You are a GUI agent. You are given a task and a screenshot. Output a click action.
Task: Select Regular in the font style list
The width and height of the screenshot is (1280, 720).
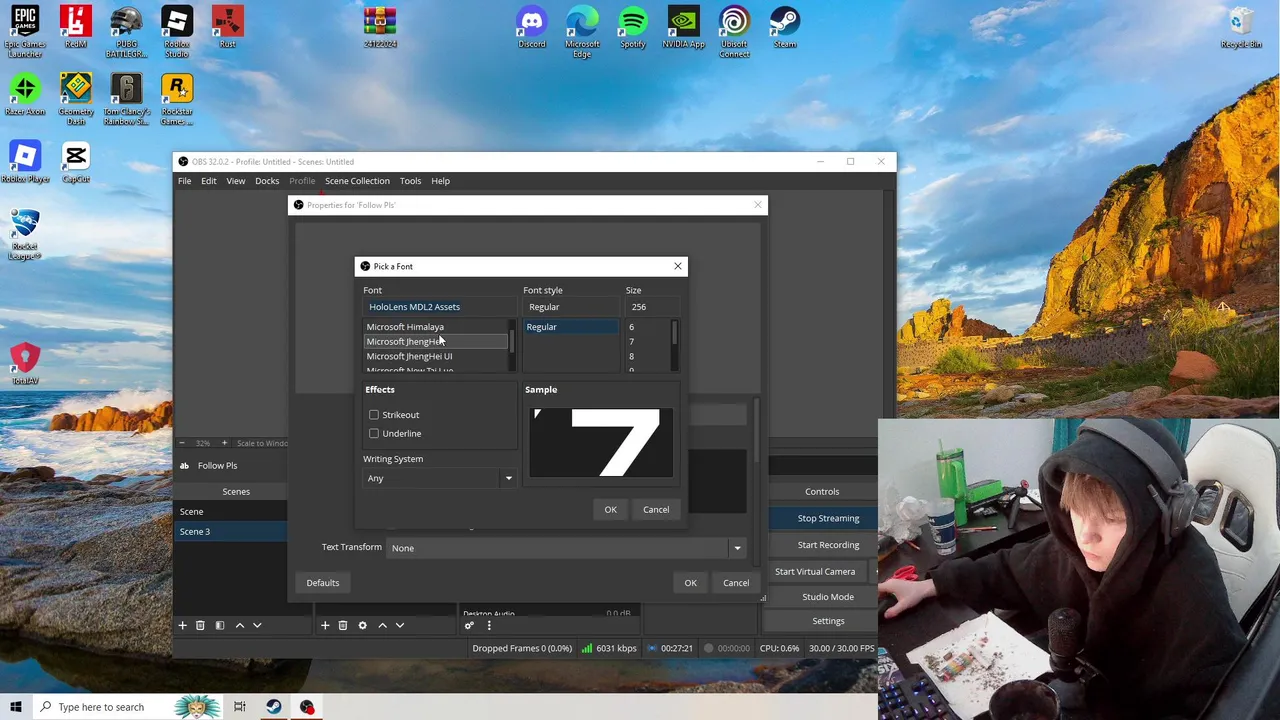click(571, 327)
